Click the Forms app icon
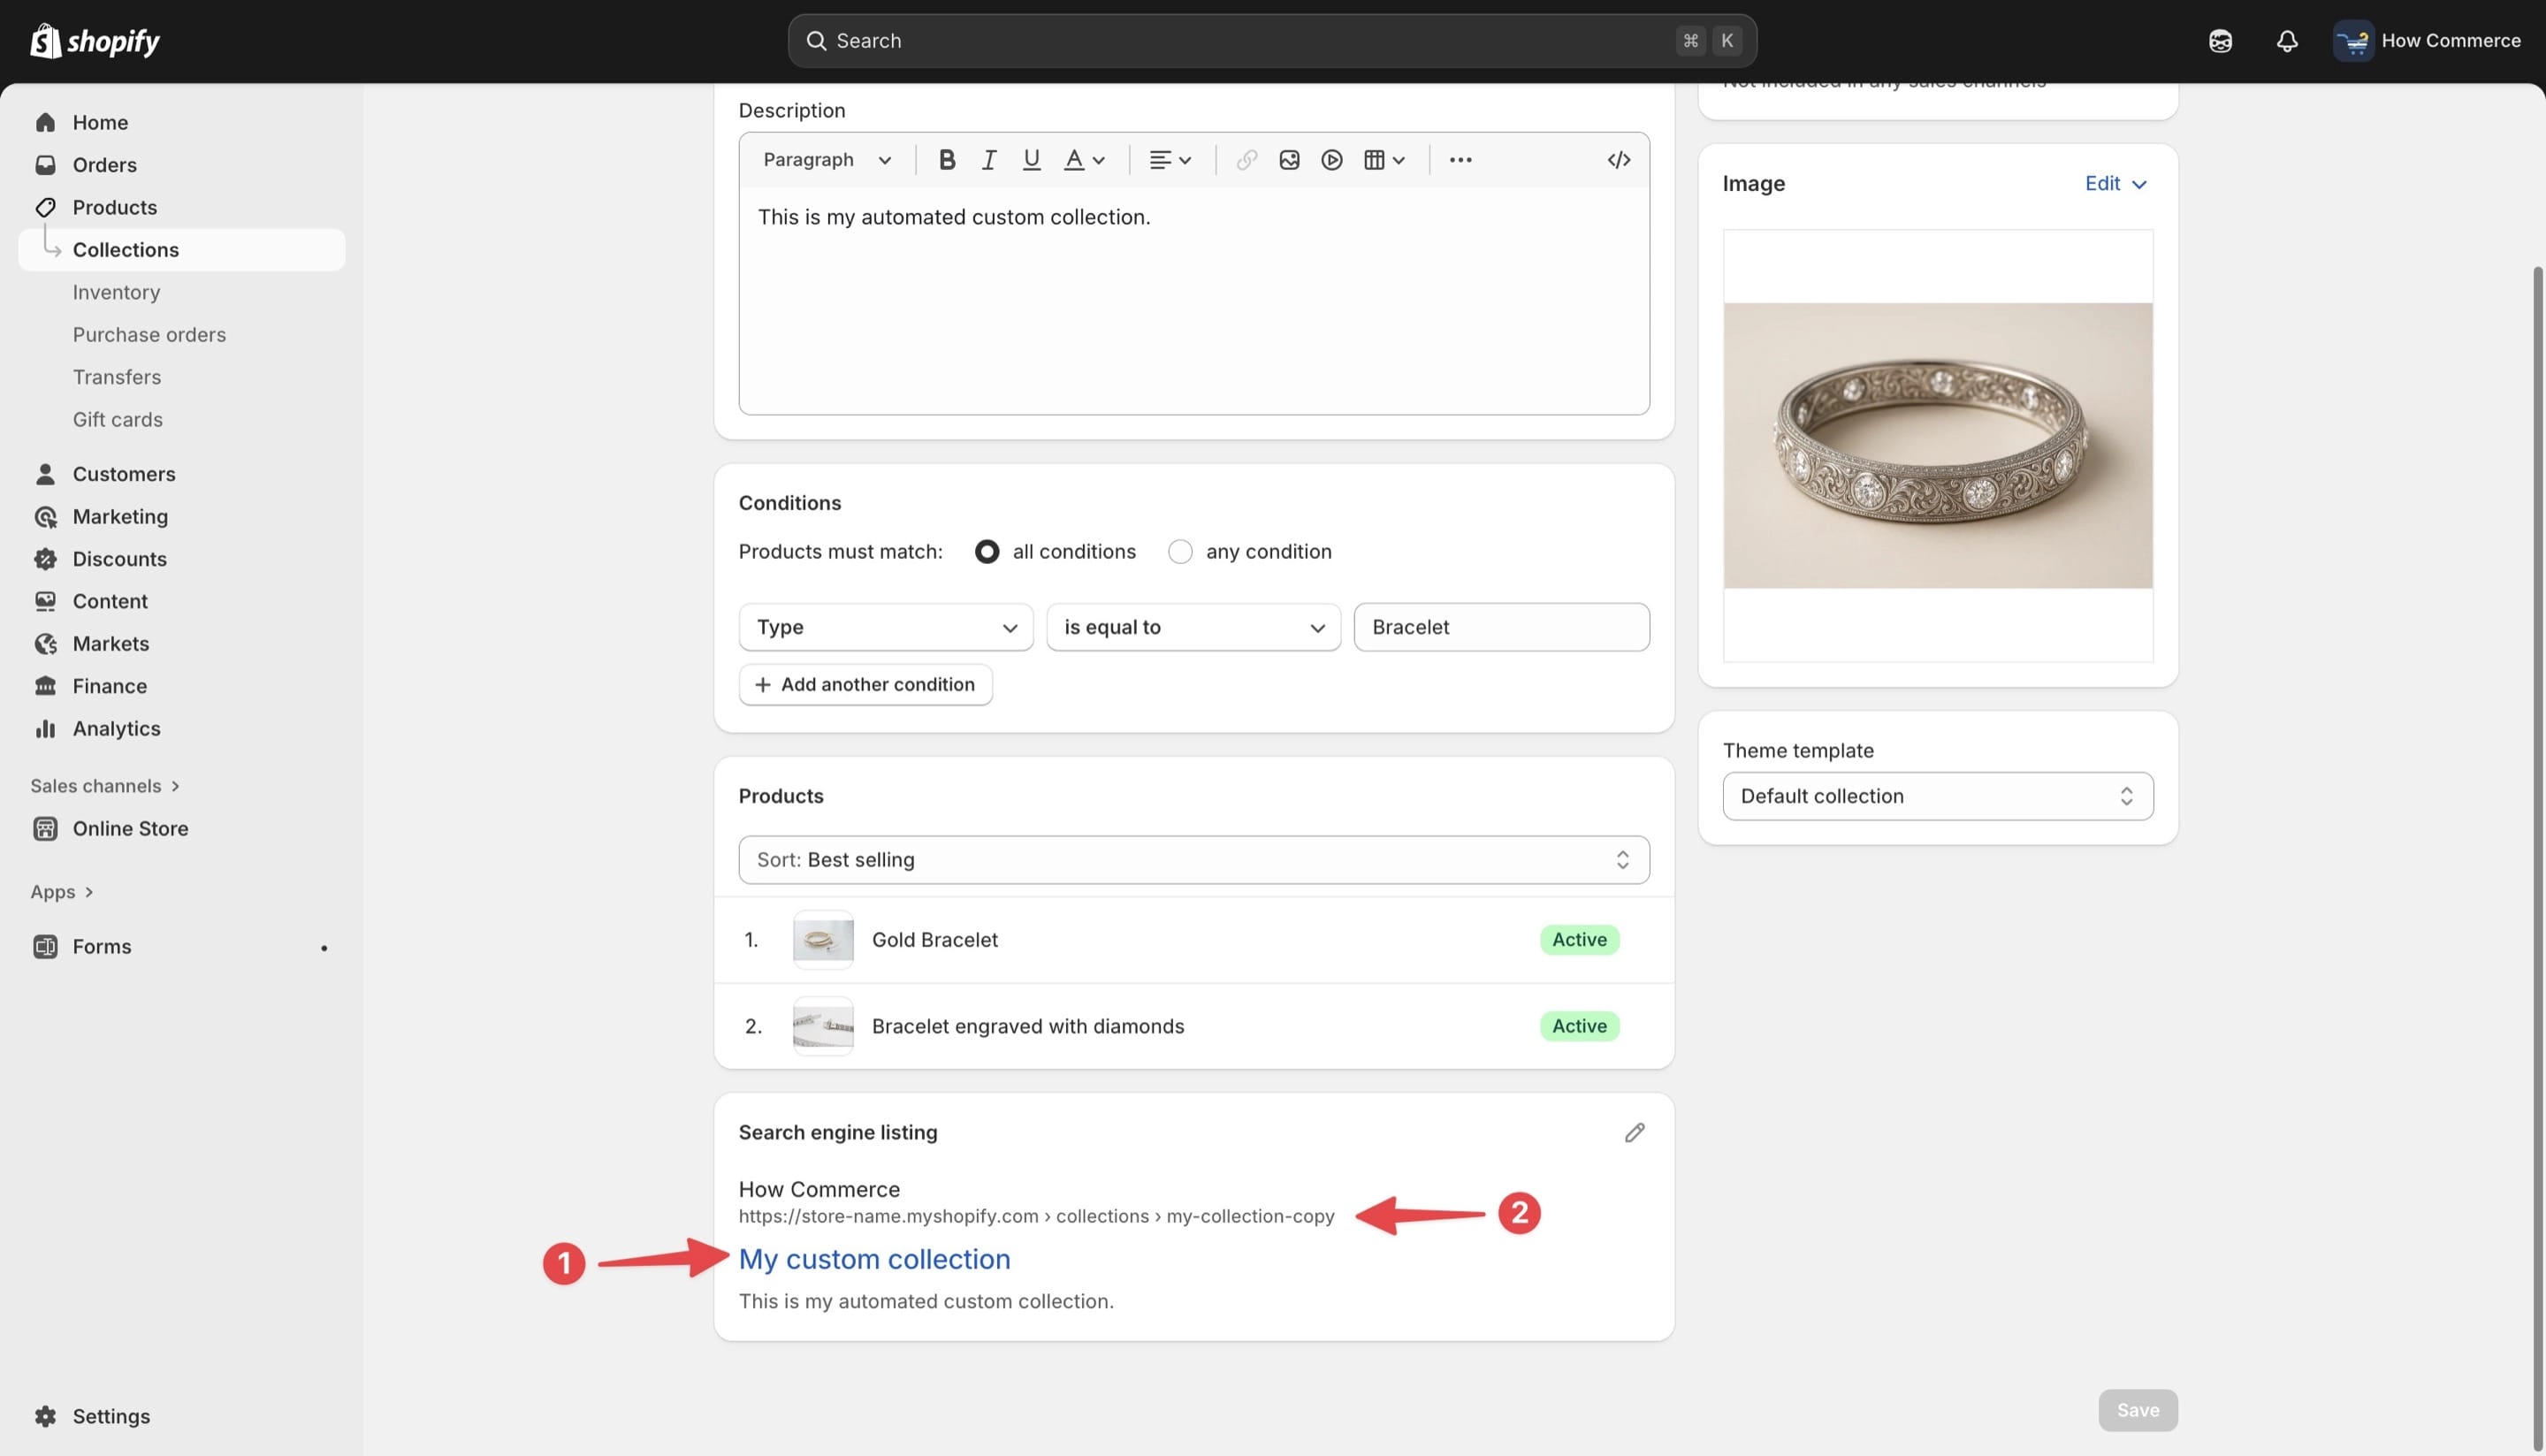Screen dimensions: 2546x1456 click(45, 947)
